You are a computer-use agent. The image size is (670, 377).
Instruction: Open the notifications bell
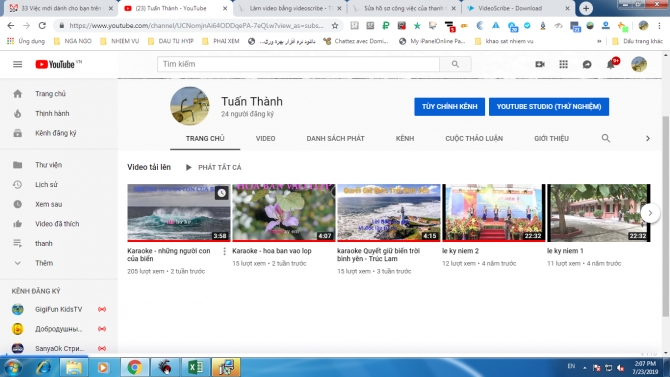coord(611,64)
